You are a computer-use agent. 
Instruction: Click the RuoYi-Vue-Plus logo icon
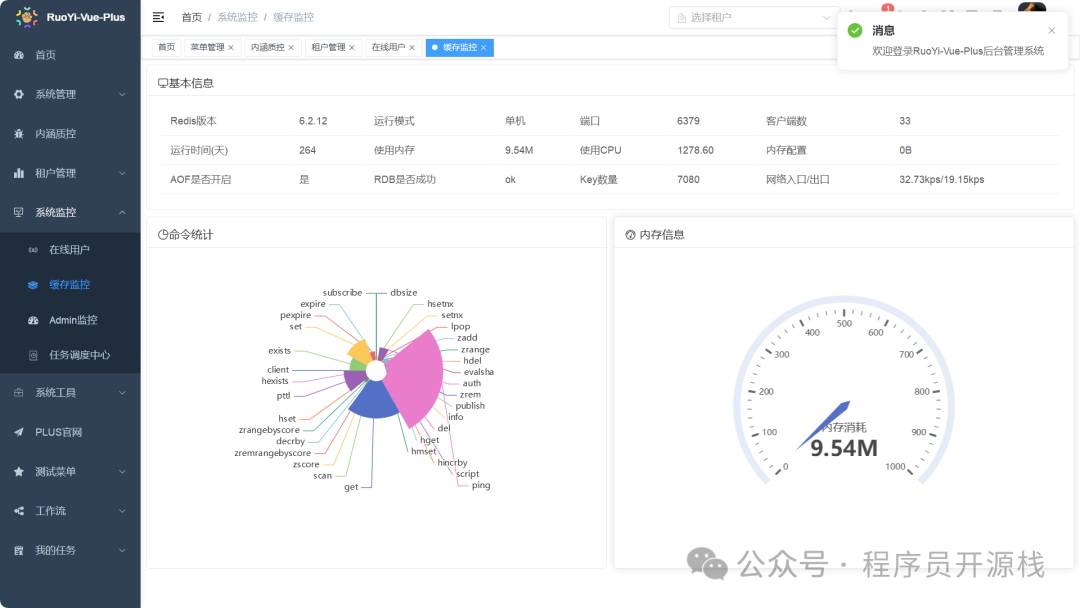point(26,17)
